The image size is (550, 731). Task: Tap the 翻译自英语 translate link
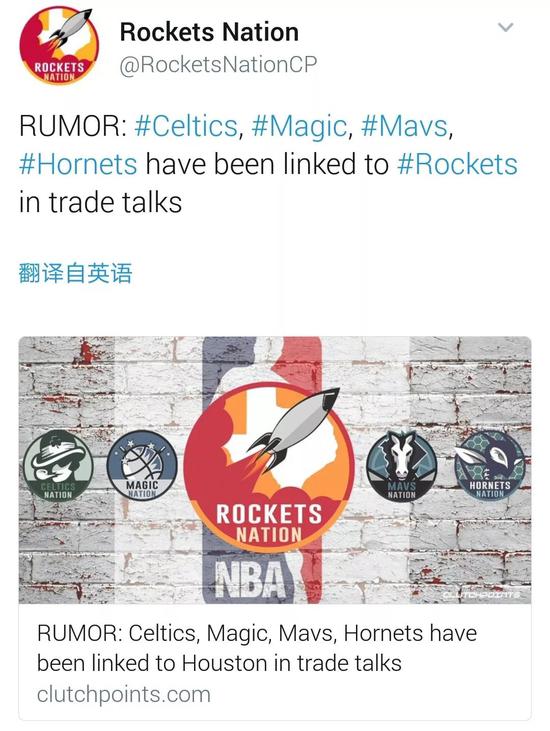coord(76,273)
